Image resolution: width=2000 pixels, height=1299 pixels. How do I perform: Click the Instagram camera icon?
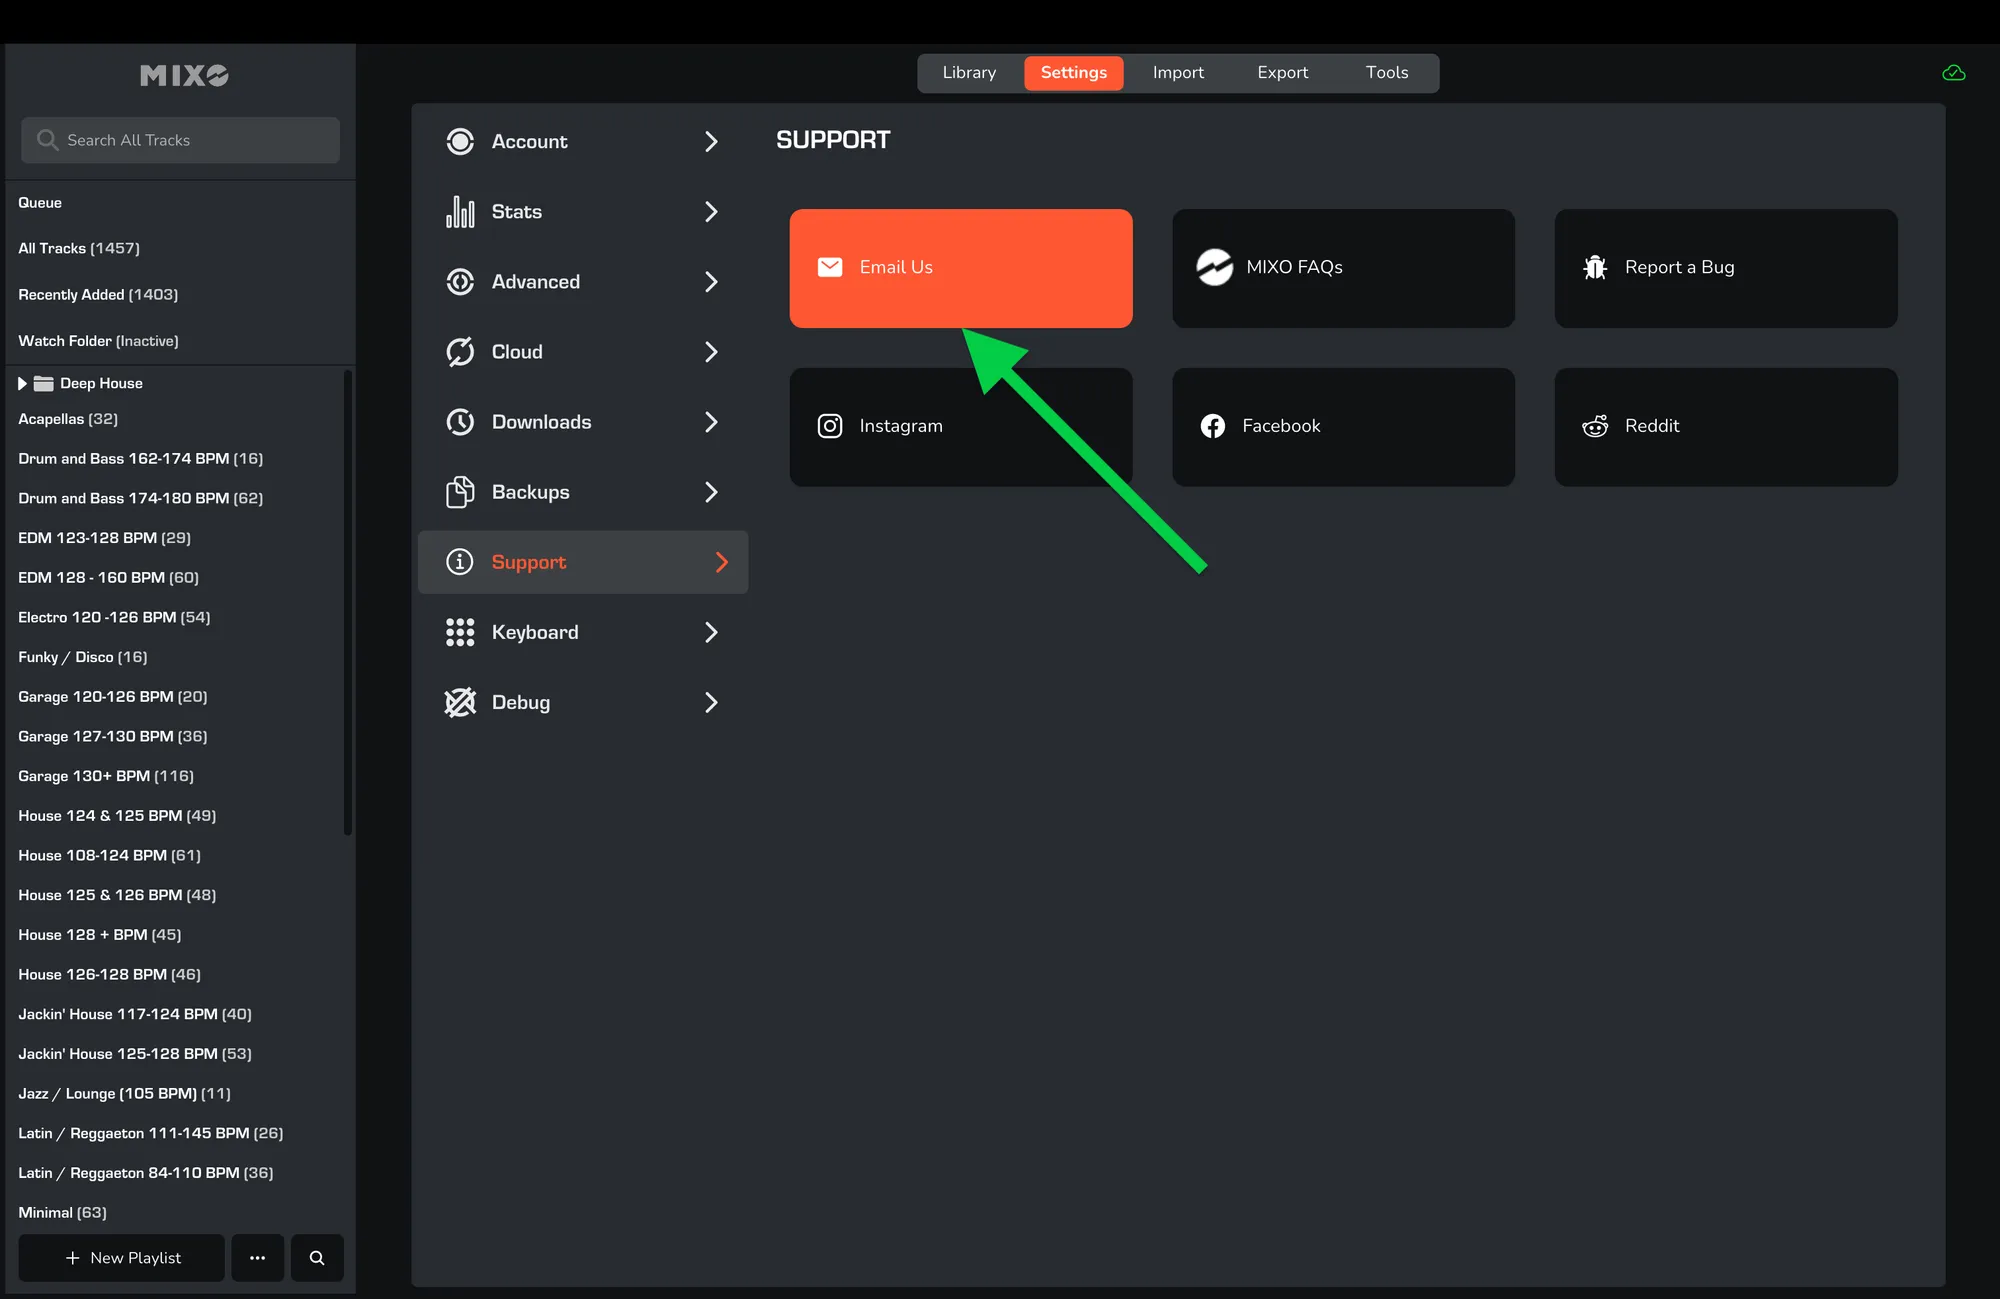pyautogui.click(x=830, y=426)
